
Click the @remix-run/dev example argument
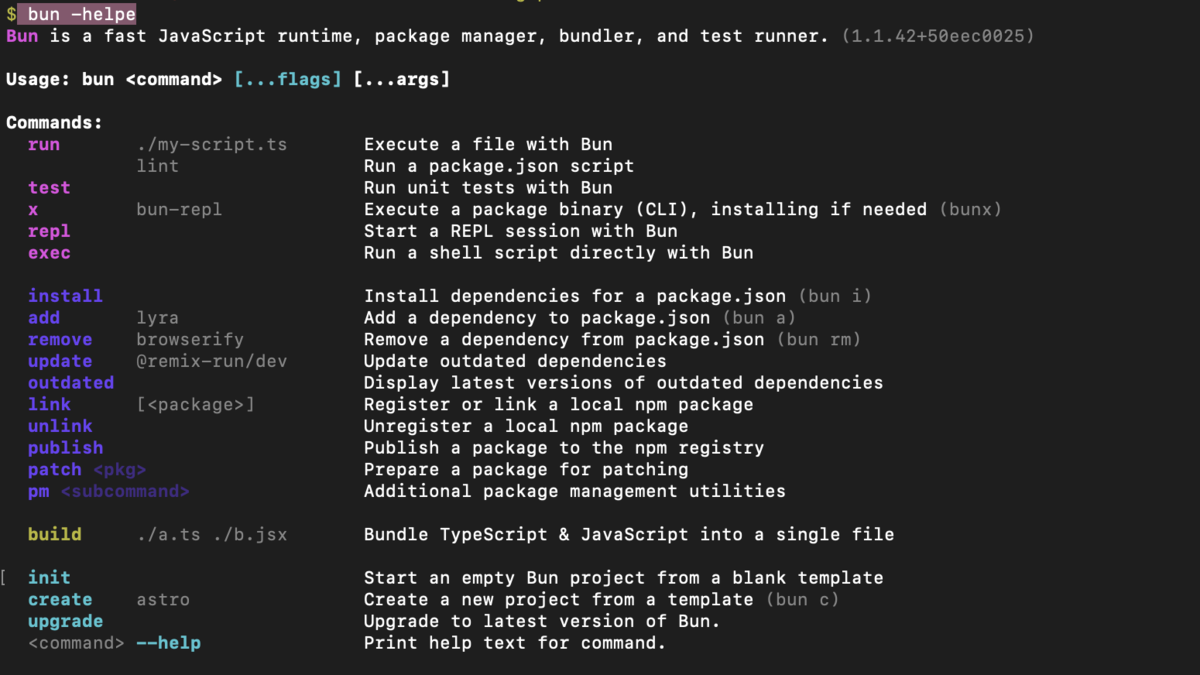pyautogui.click(x=212, y=361)
